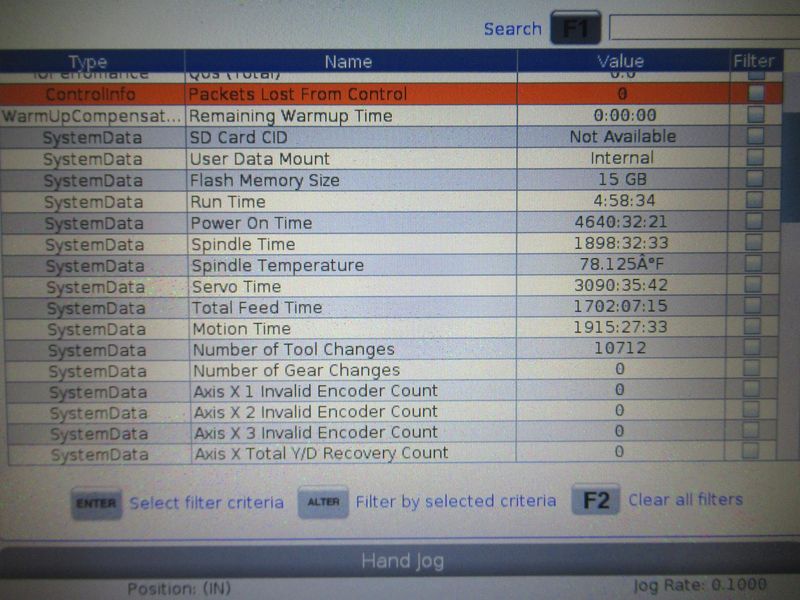This screenshot has height=600, width=800.
Task: Click the F1 search key icon
Action: (x=575, y=28)
